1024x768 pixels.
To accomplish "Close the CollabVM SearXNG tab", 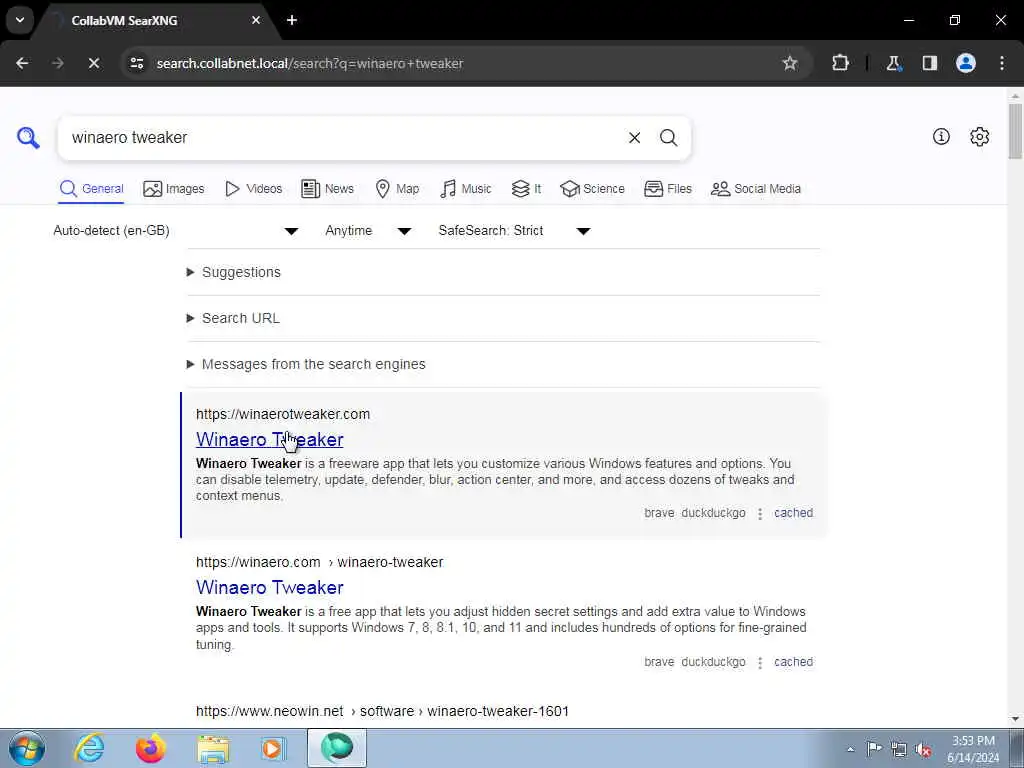I will point(256,20).
